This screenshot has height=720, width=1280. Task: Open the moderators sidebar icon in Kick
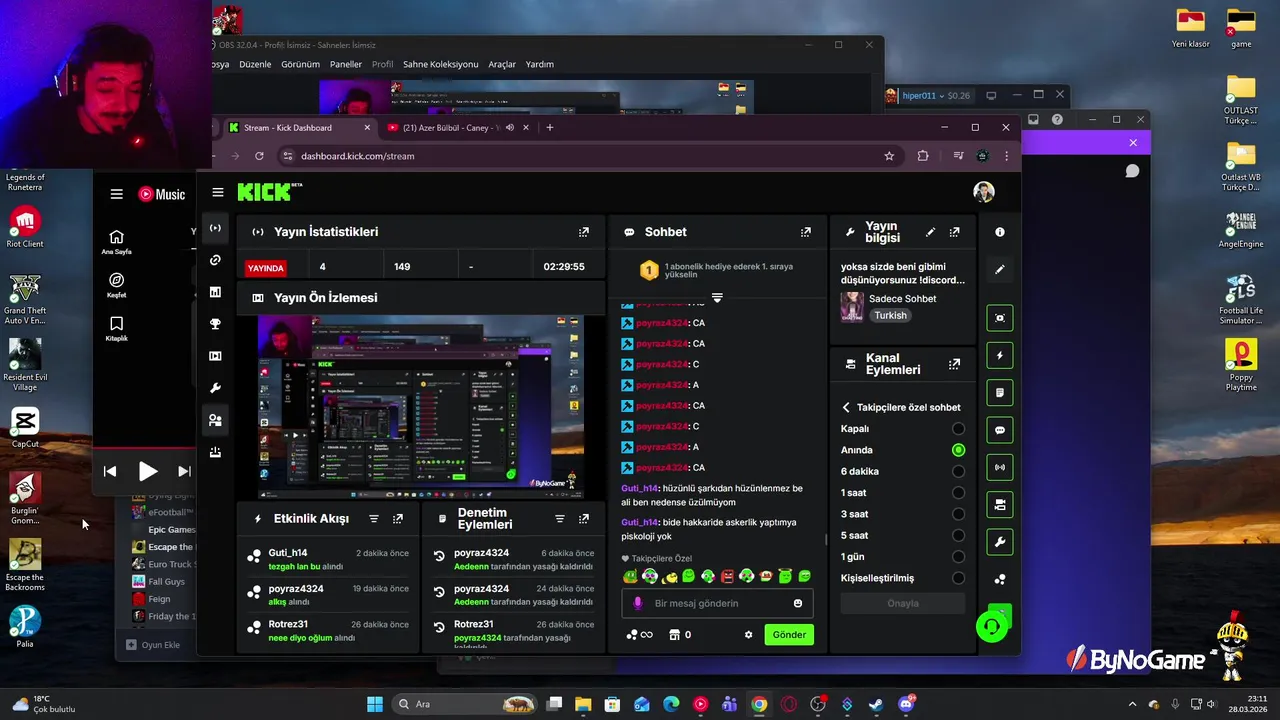215,420
